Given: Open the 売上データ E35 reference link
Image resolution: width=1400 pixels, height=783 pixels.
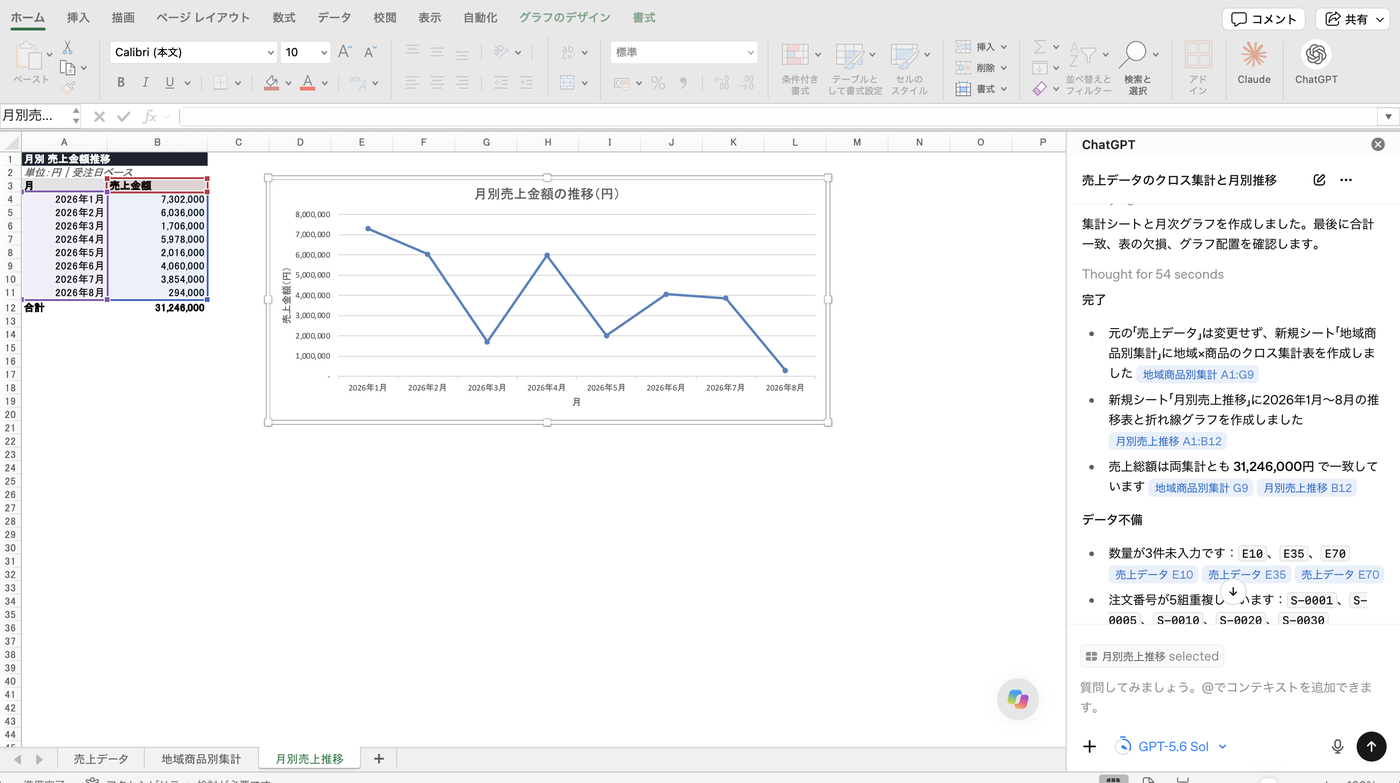Looking at the screenshot, I should tap(1246, 575).
